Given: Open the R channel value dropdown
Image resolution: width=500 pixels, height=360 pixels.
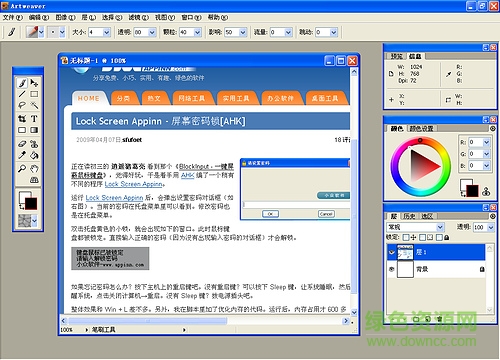Looking at the screenshot, I should tap(486, 142).
